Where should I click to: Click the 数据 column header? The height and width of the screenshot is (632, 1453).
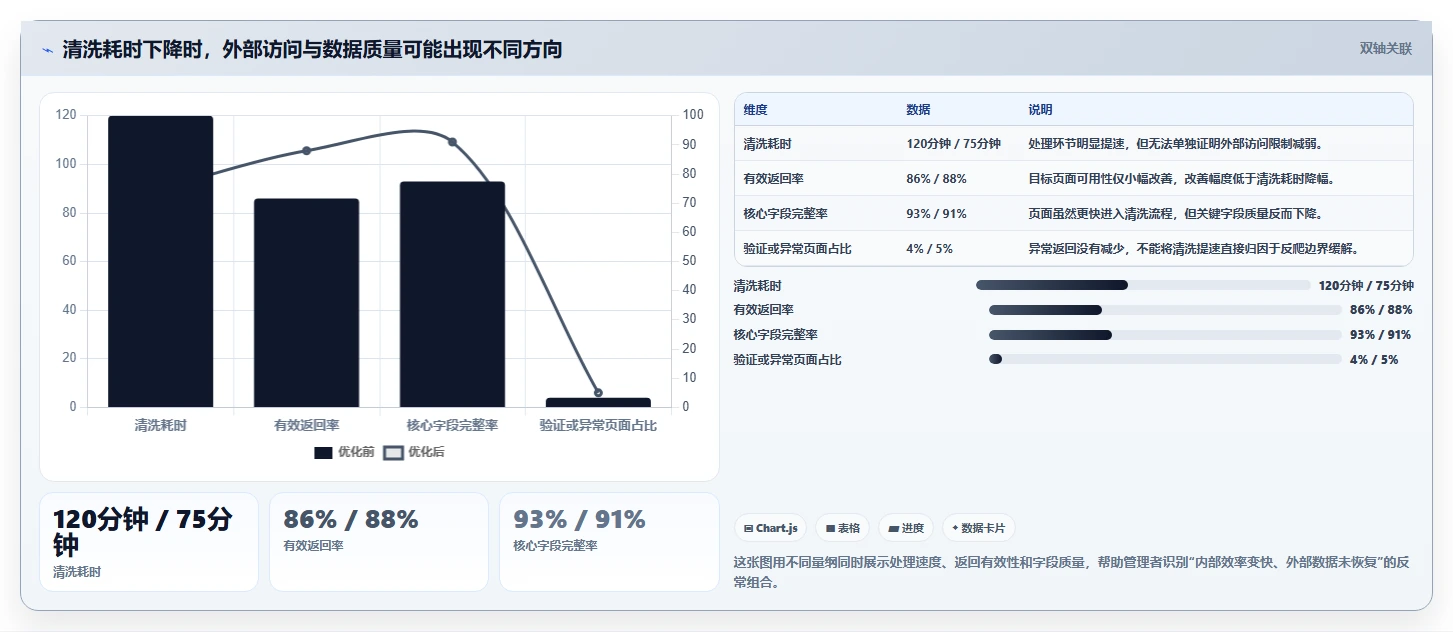[918, 110]
